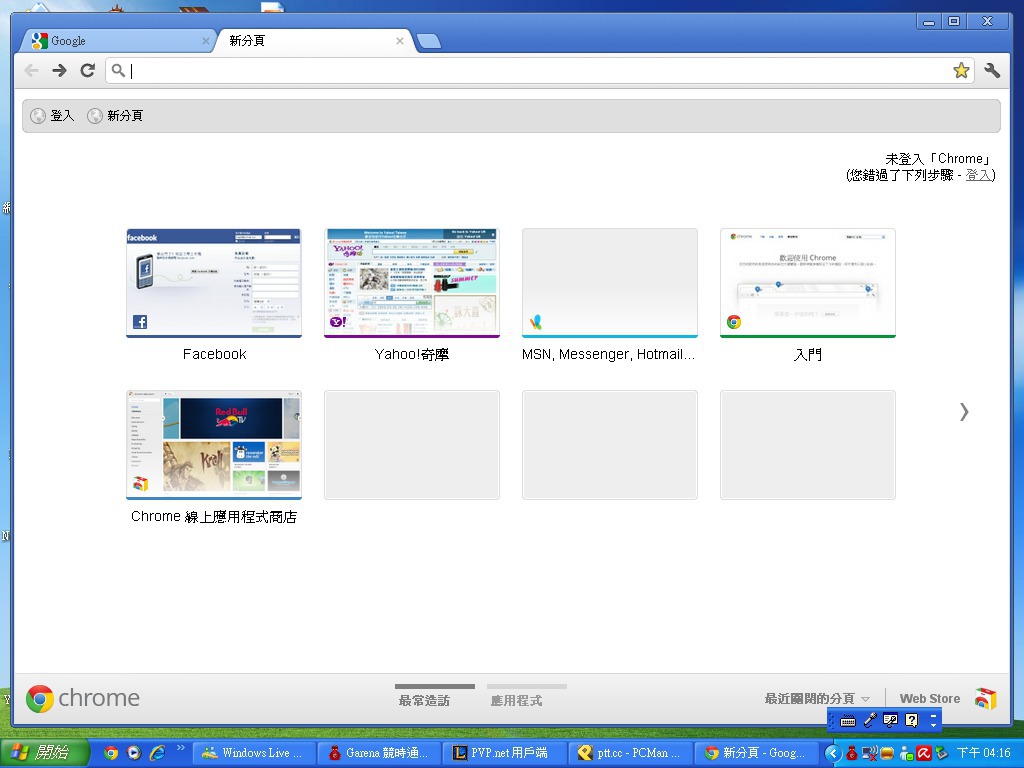The height and width of the screenshot is (768, 1024).
Task: Open the 登入 bookmark in bookmarks bar
Action: click(53, 116)
